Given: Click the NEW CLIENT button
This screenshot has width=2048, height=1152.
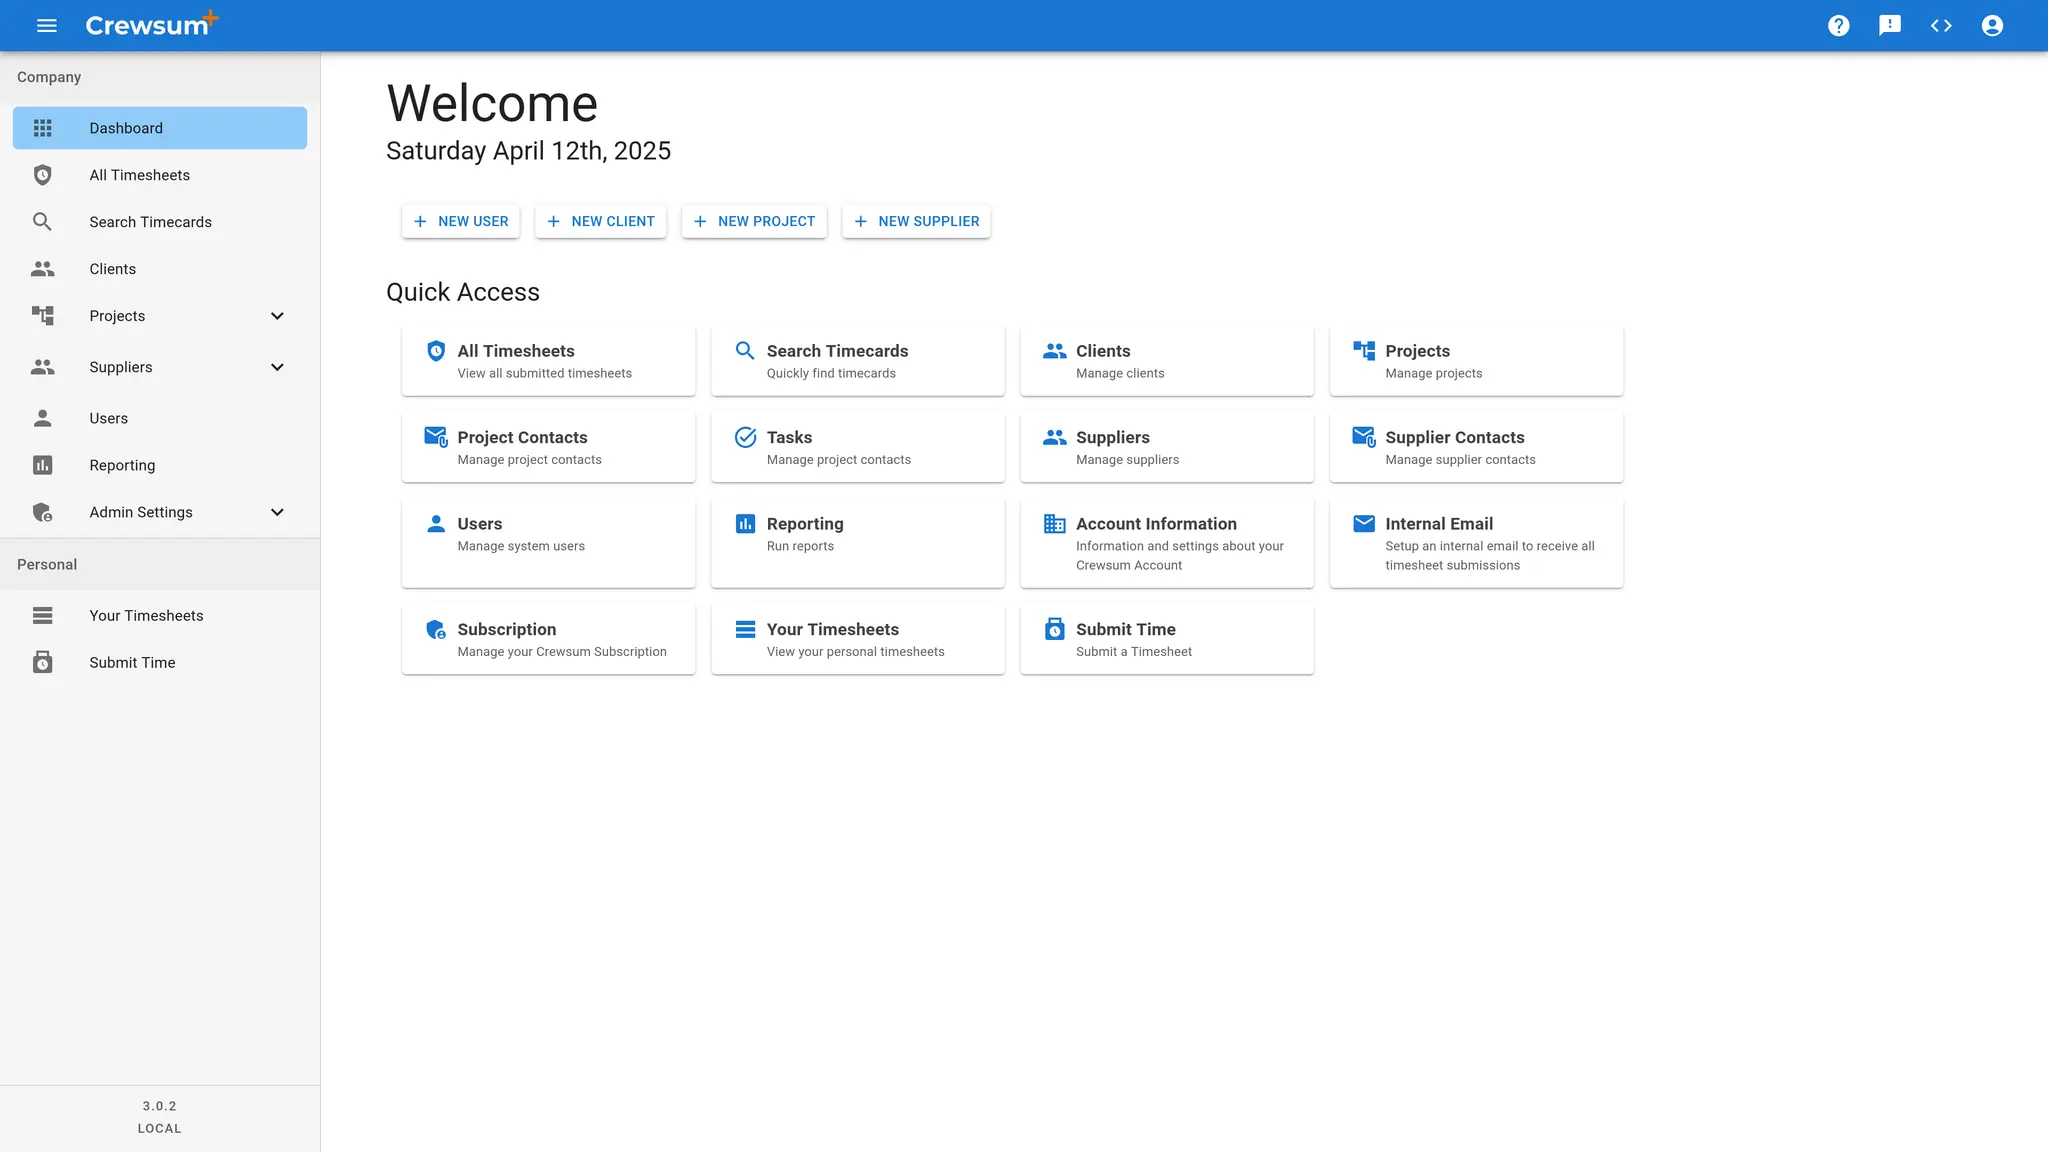Looking at the screenshot, I should point(600,221).
